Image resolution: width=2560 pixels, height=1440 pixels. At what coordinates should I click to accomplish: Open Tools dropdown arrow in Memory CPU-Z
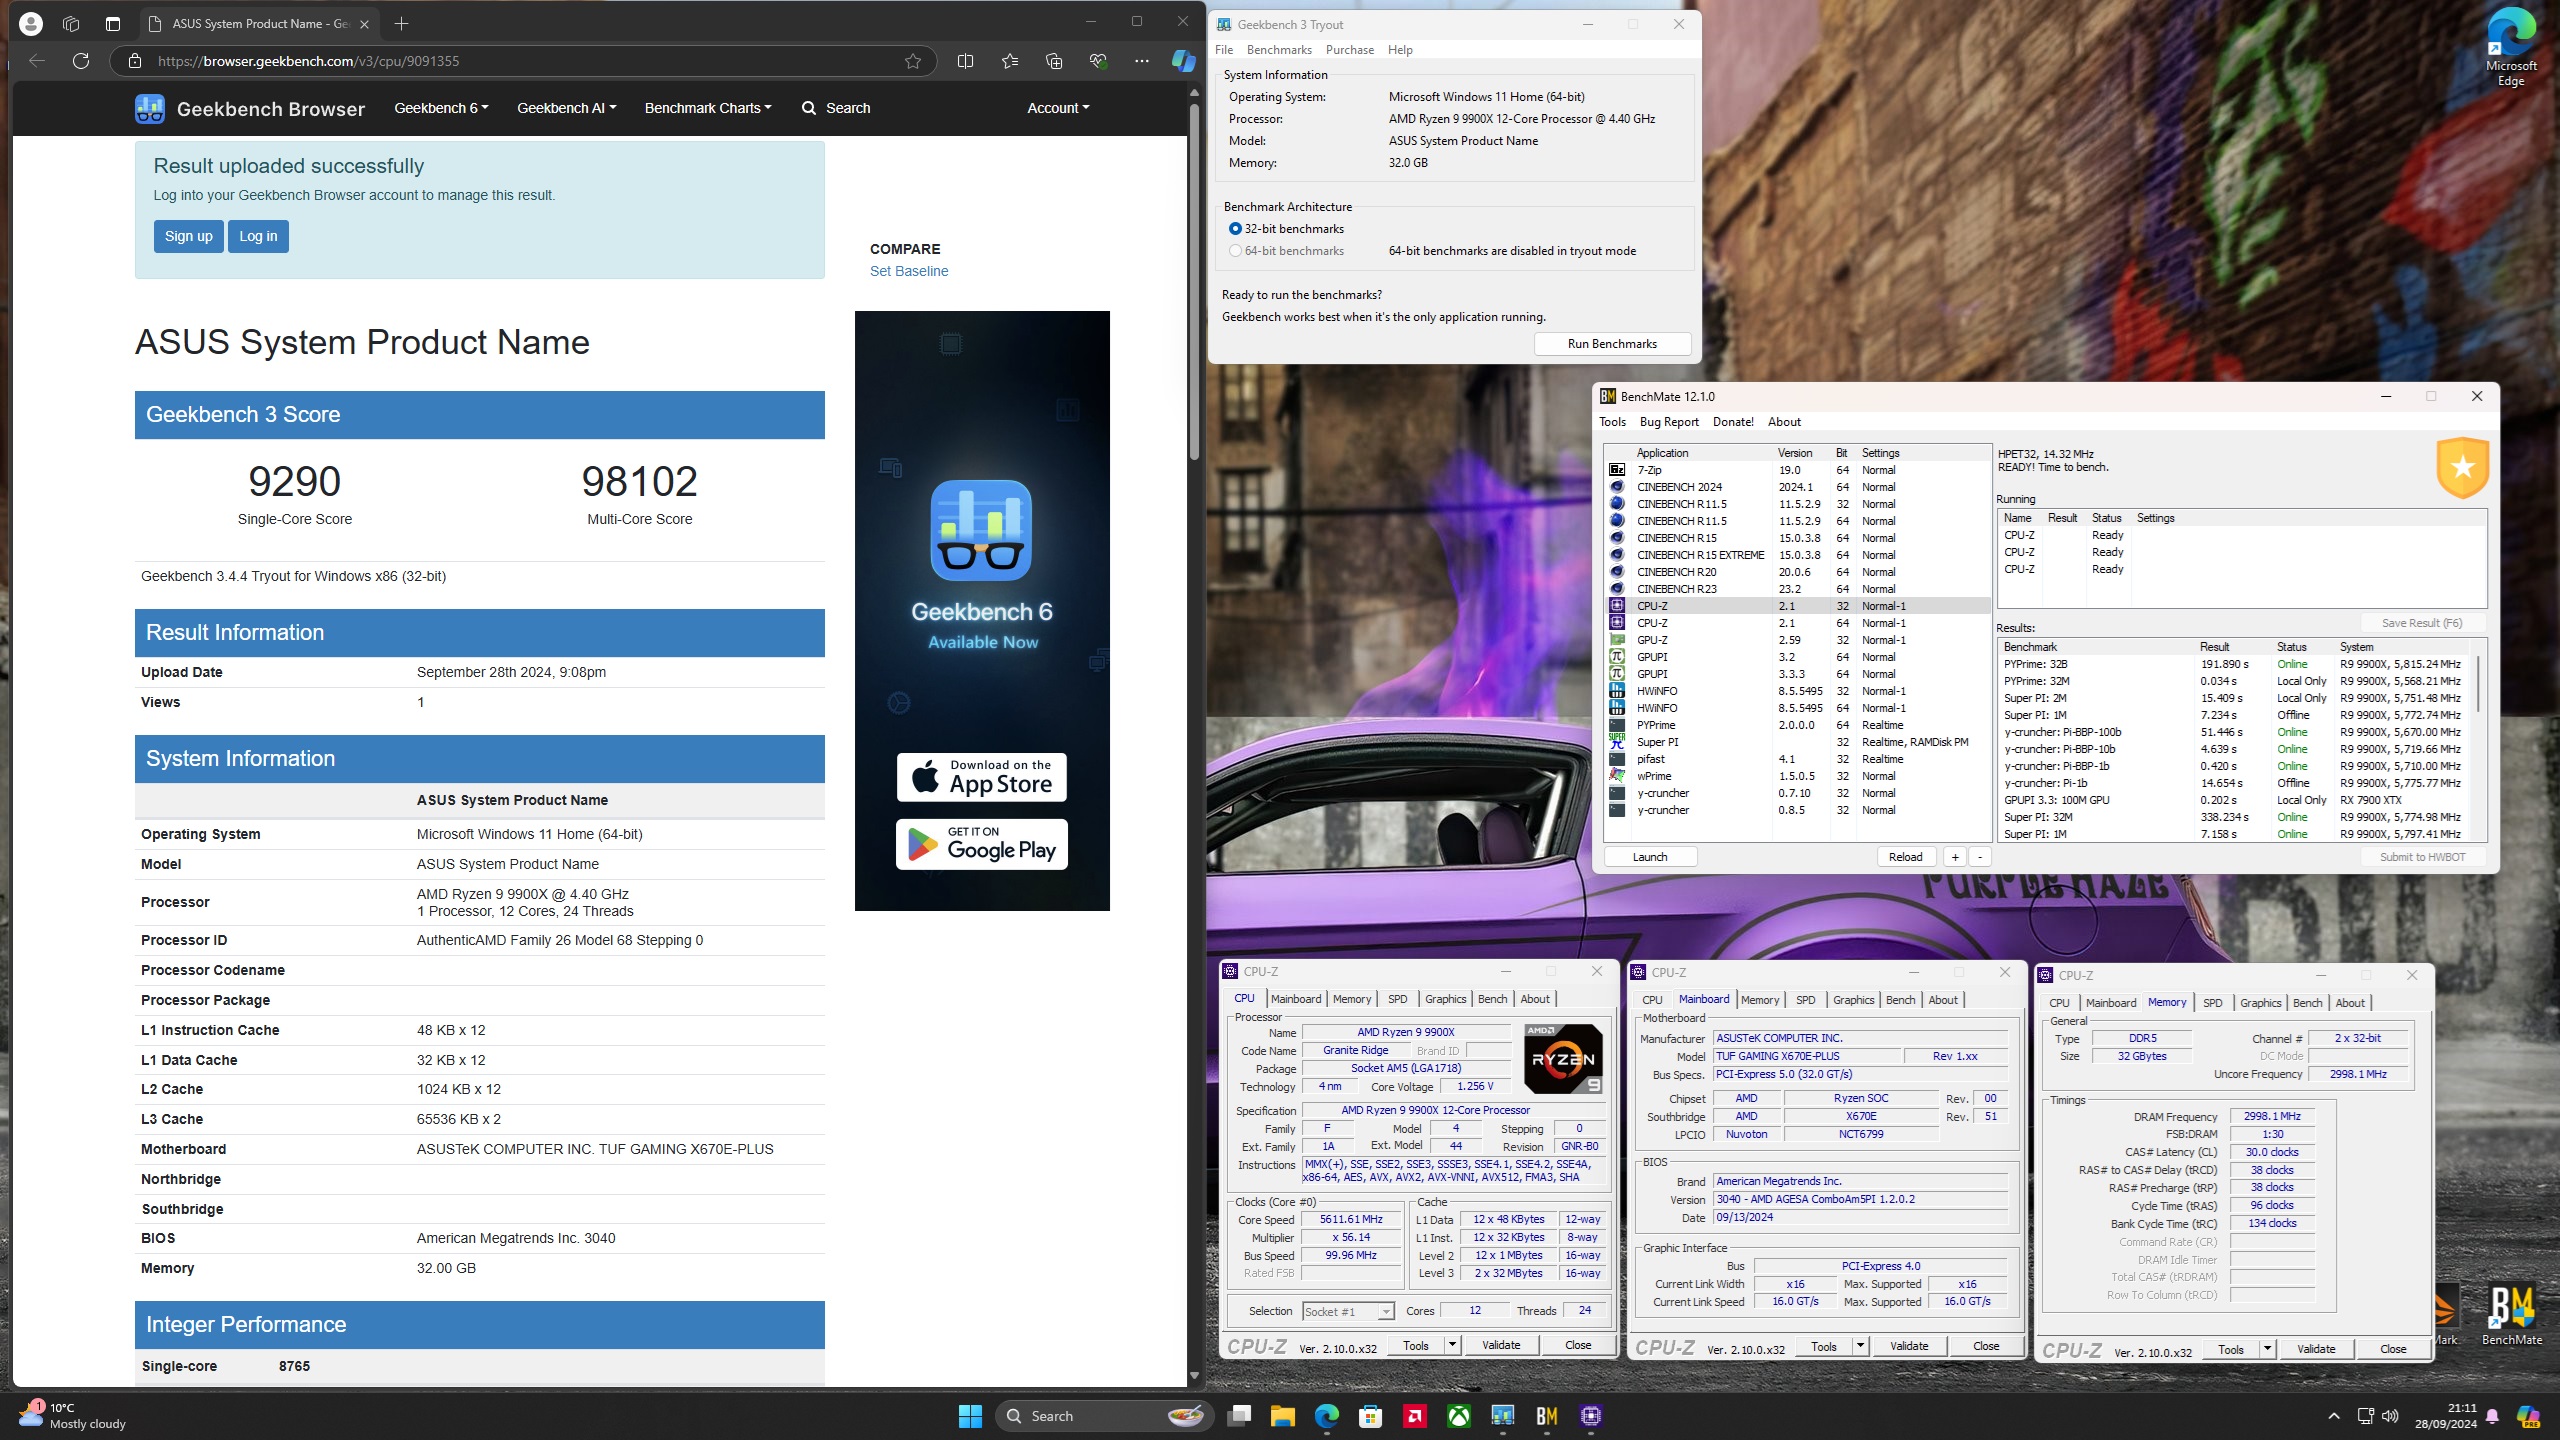(x=2267, y=1349)
